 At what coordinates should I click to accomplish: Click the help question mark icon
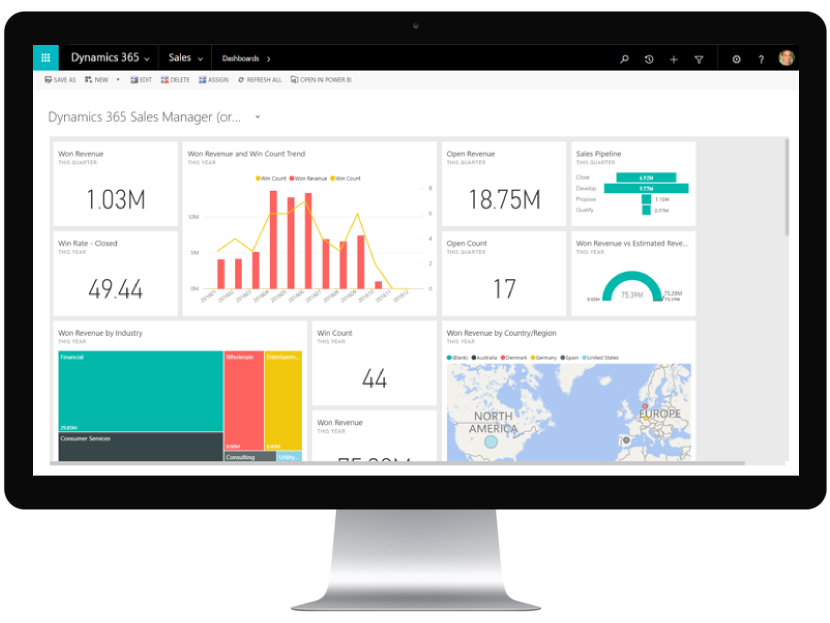[x=761, y=59]
